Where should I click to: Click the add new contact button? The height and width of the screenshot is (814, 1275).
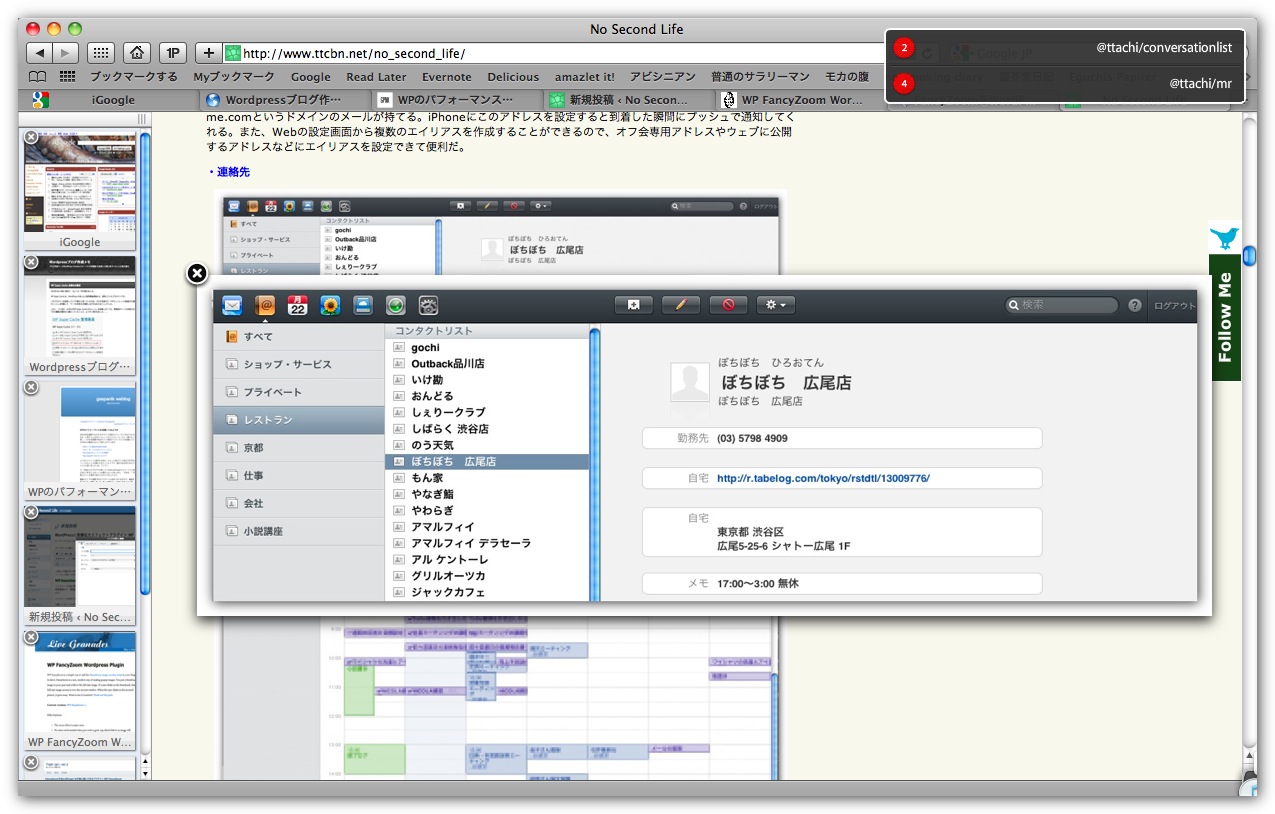(633, 305)
